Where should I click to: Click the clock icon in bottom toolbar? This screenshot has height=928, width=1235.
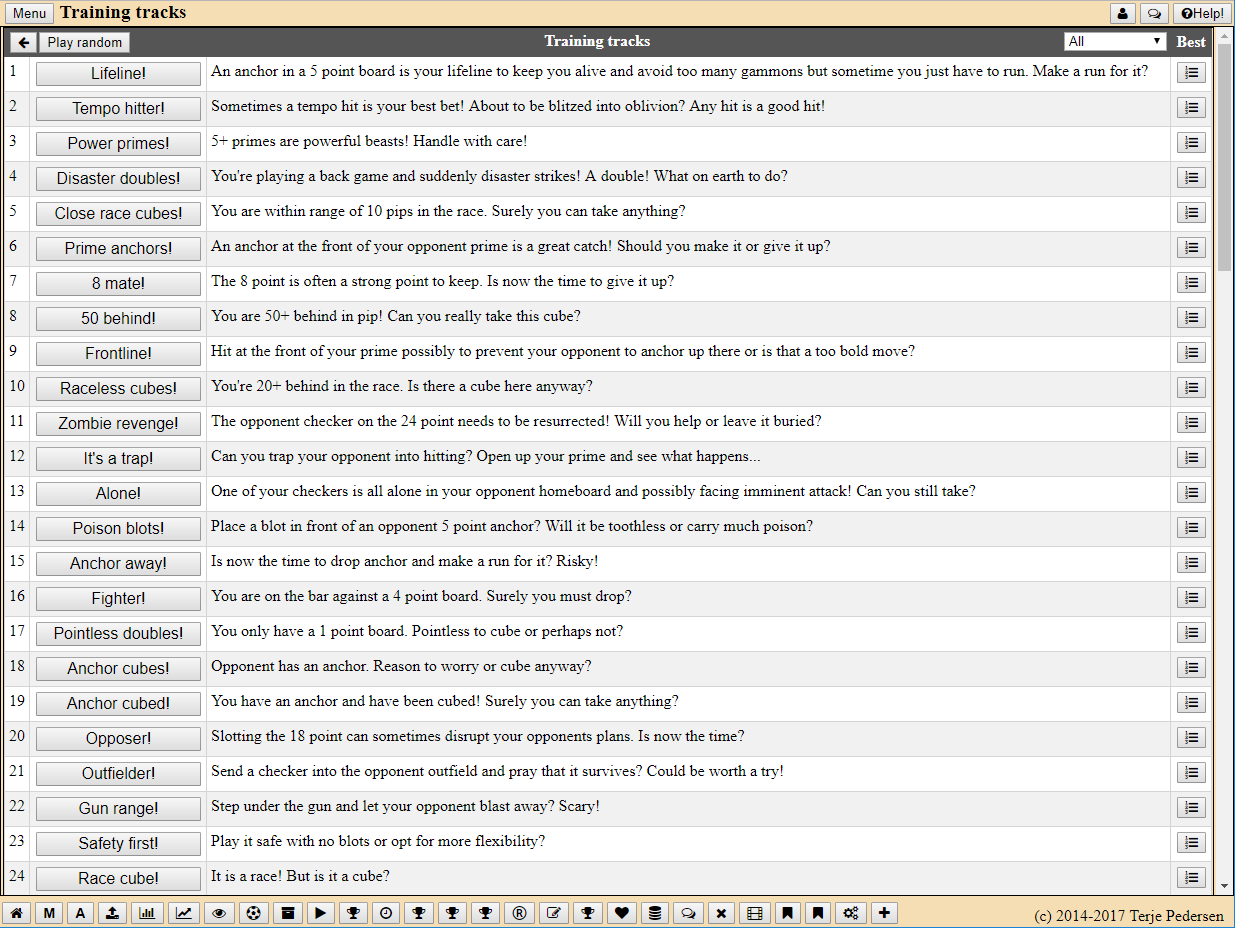tap(385, 913)
